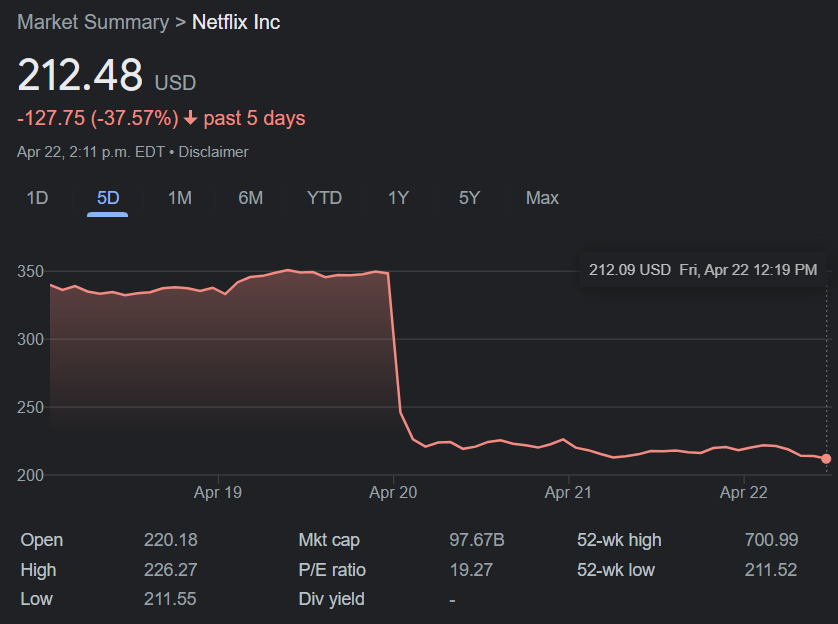Select the 1D time range tab
Viewport: 838px width, 624px height.
point(37,198)
